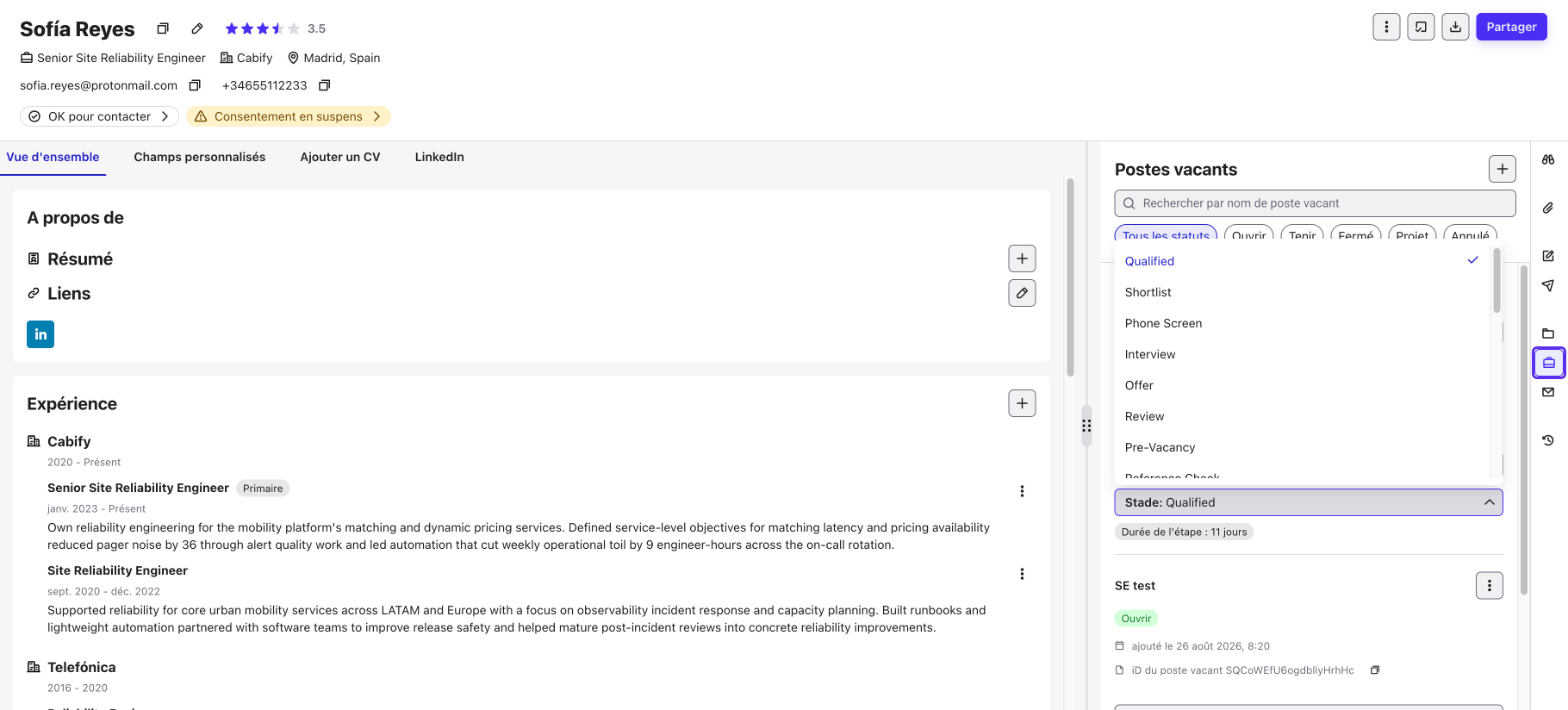Go to the LinkedIn tab
The image size is (1568, 710).
click(439, 157)
